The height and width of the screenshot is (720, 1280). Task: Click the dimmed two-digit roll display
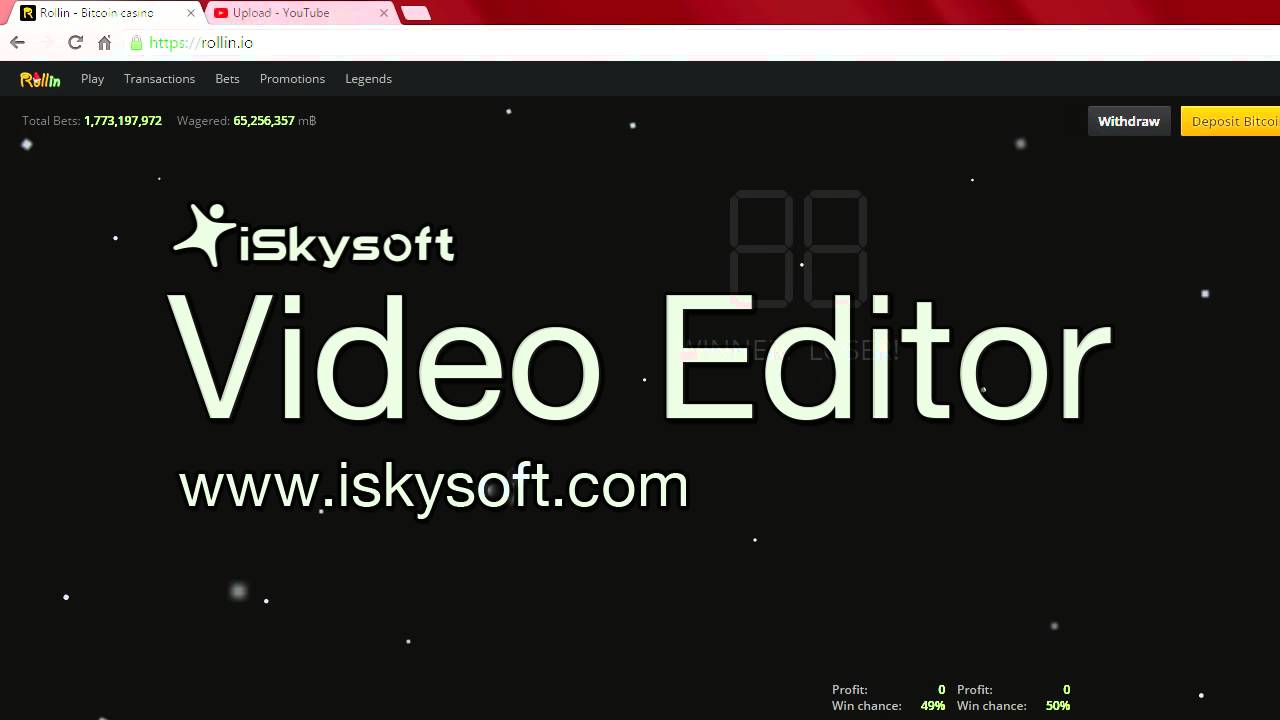click(x=798, y=250)
